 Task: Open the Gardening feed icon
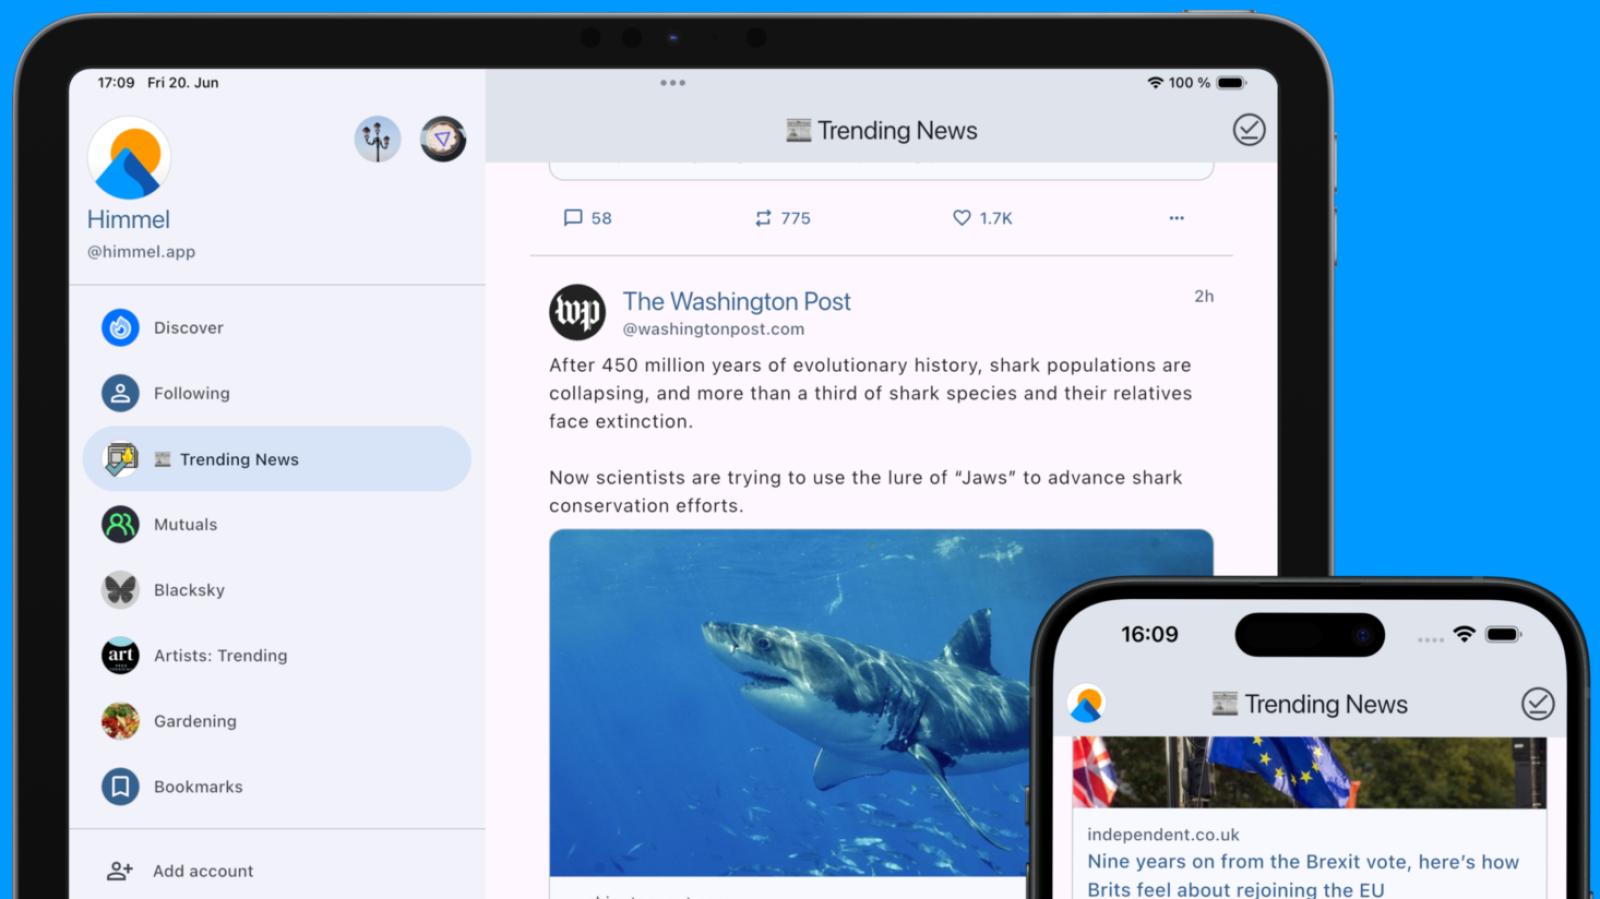[x=120, y=721]
